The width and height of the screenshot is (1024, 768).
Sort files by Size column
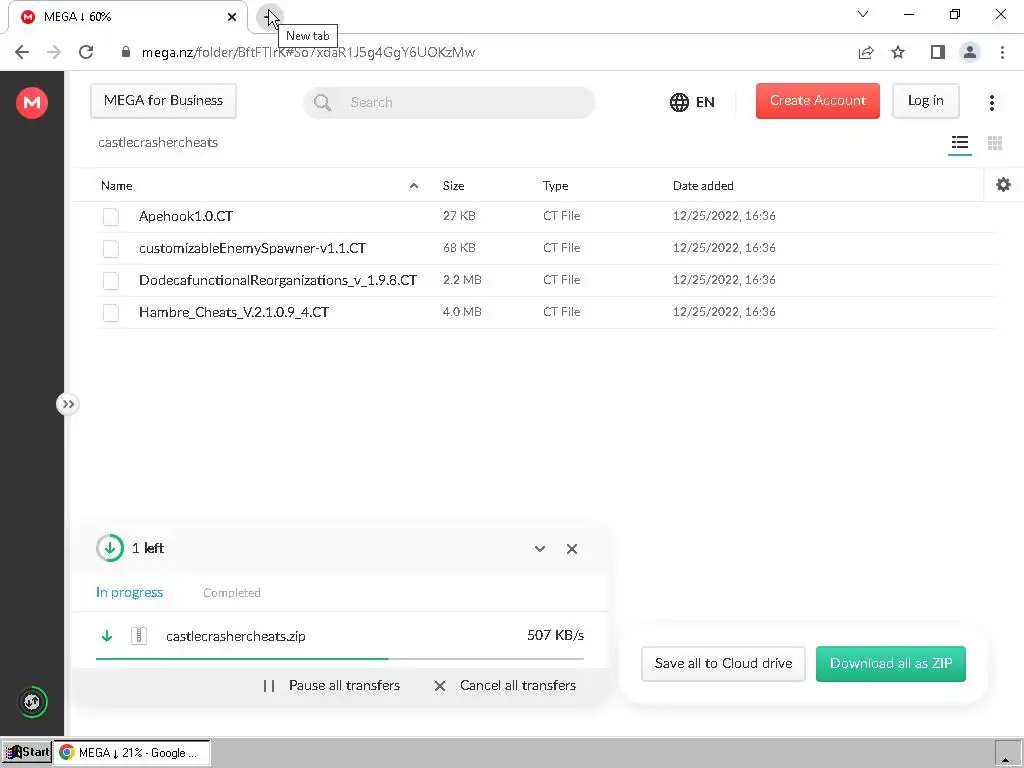453,185
